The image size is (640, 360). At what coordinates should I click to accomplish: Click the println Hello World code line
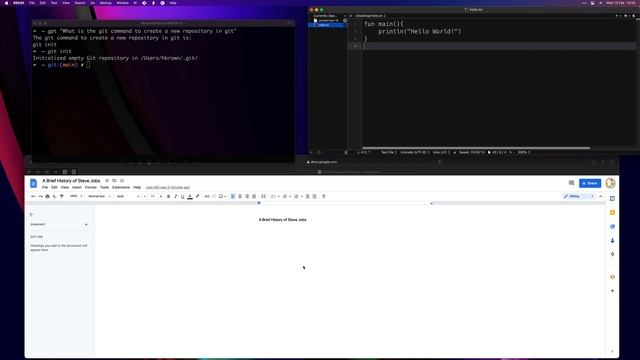pos(419,31)
